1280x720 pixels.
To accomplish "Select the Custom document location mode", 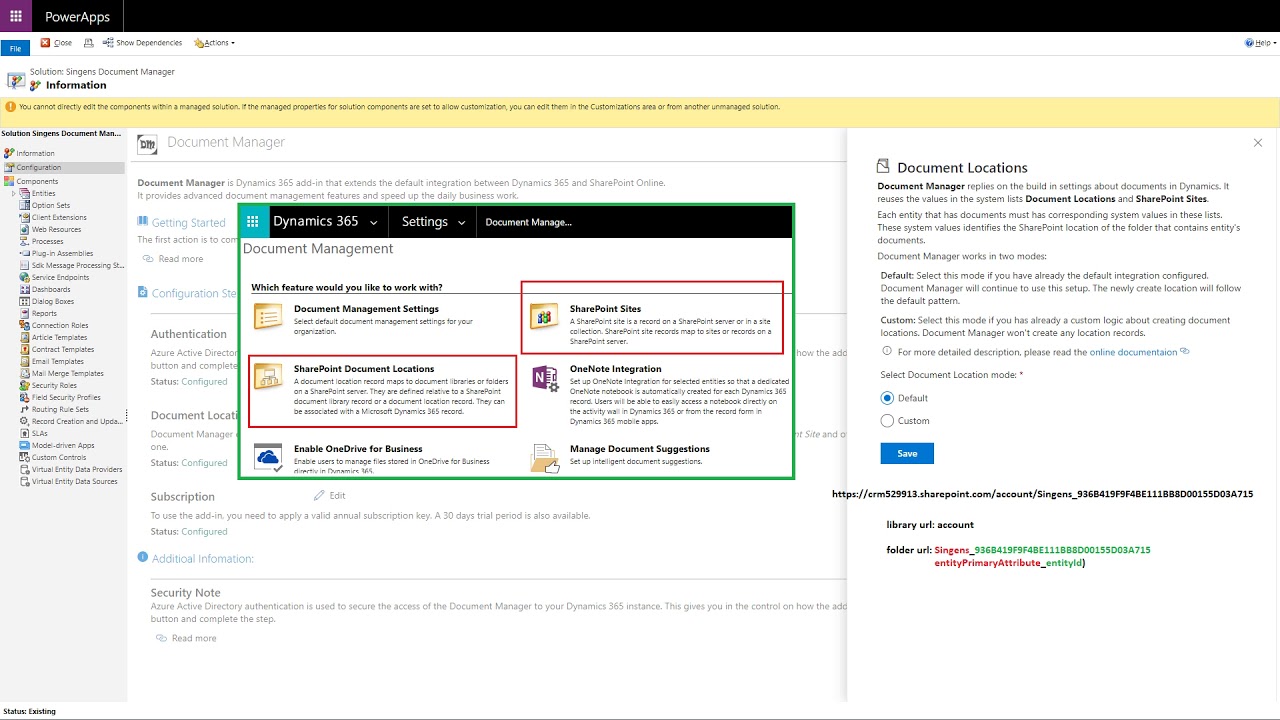I will click(887, 421).
